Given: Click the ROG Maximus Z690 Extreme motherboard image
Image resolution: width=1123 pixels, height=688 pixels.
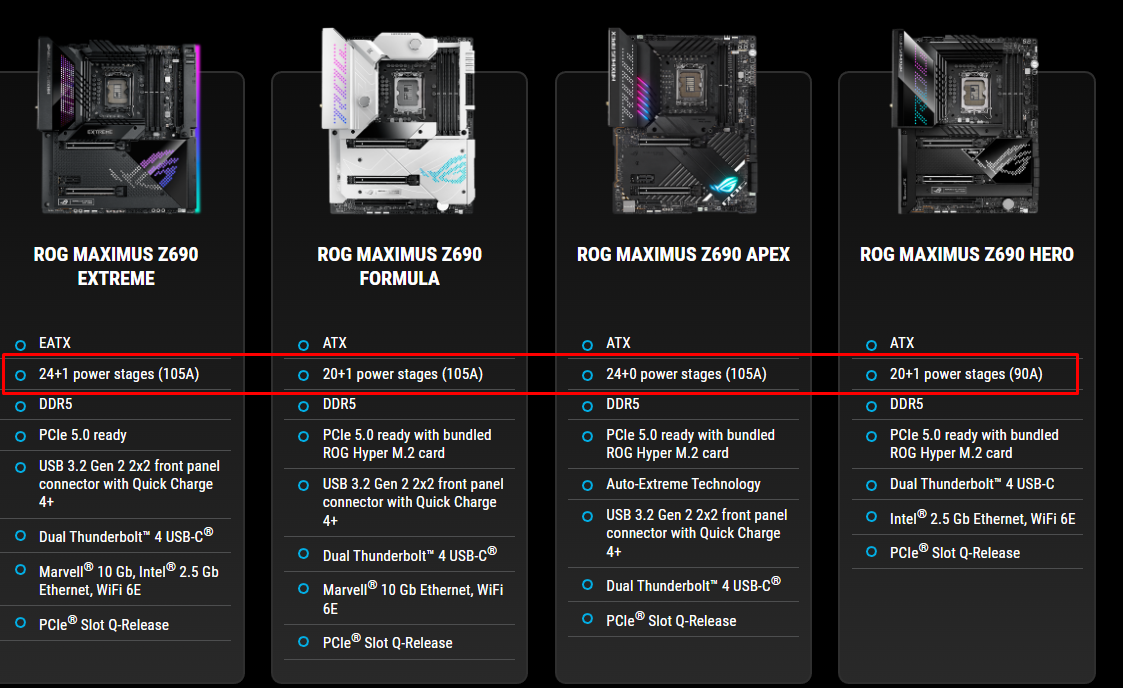Looking at the screenshot, I should [x=118, y=125].
